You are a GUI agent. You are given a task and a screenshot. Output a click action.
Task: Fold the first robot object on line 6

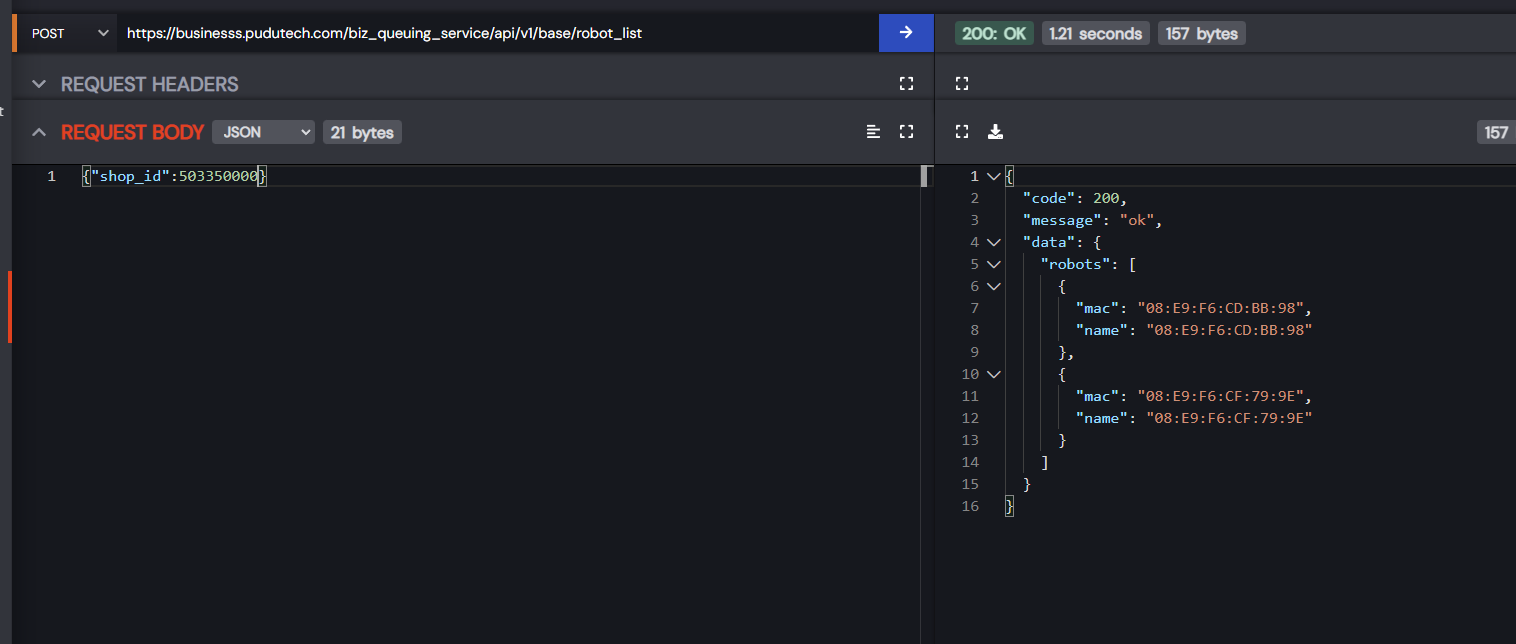click(x=993, y=286)
